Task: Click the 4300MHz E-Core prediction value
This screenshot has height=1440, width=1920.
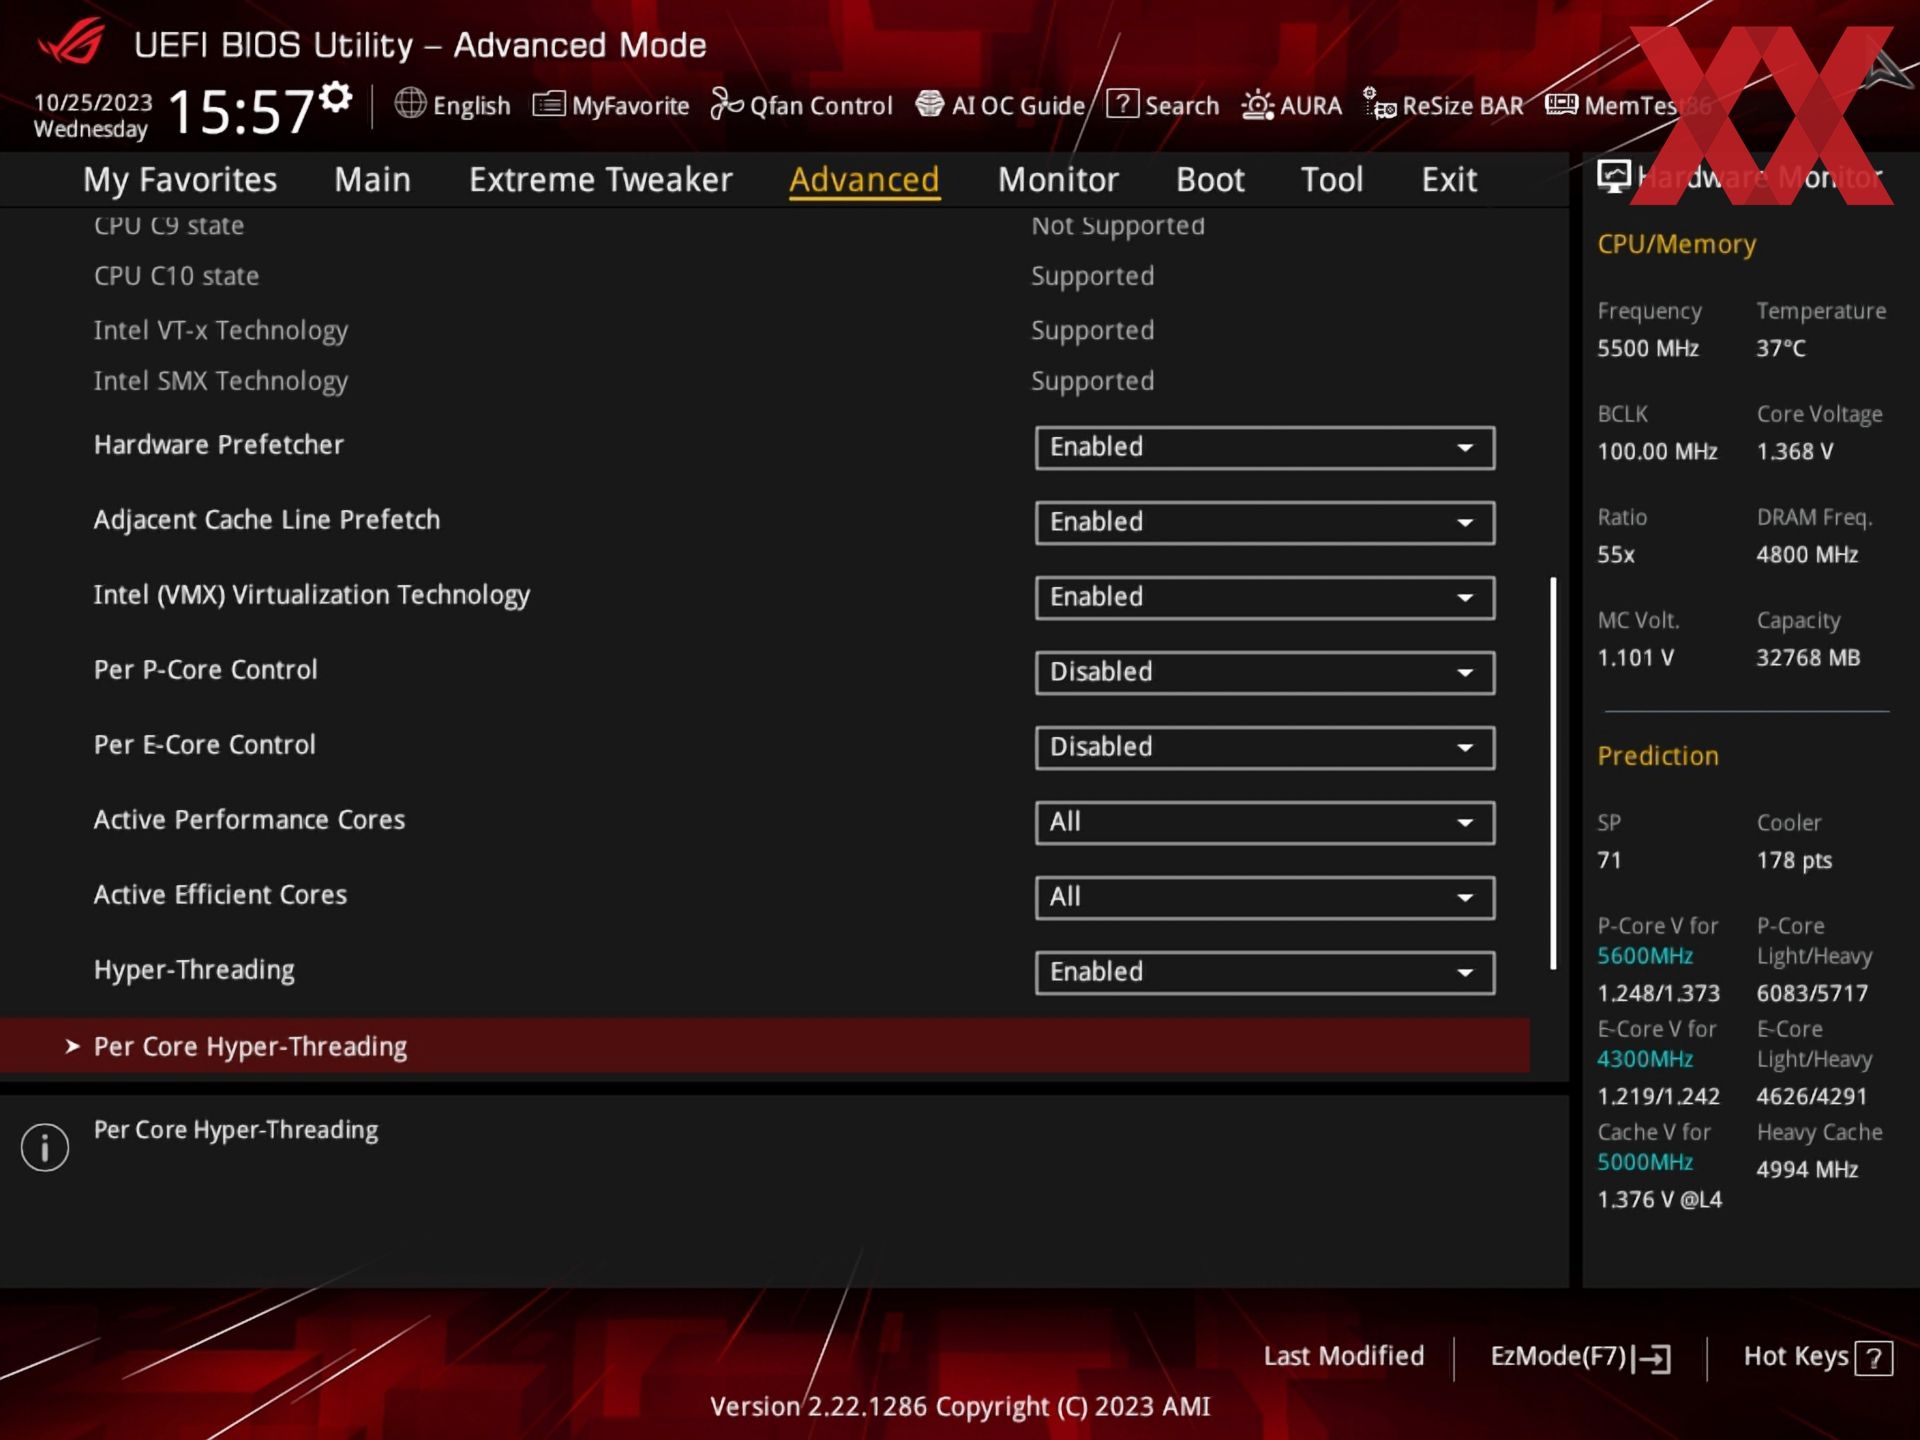Action: pyautogui.click(x=1645, y=1059)
